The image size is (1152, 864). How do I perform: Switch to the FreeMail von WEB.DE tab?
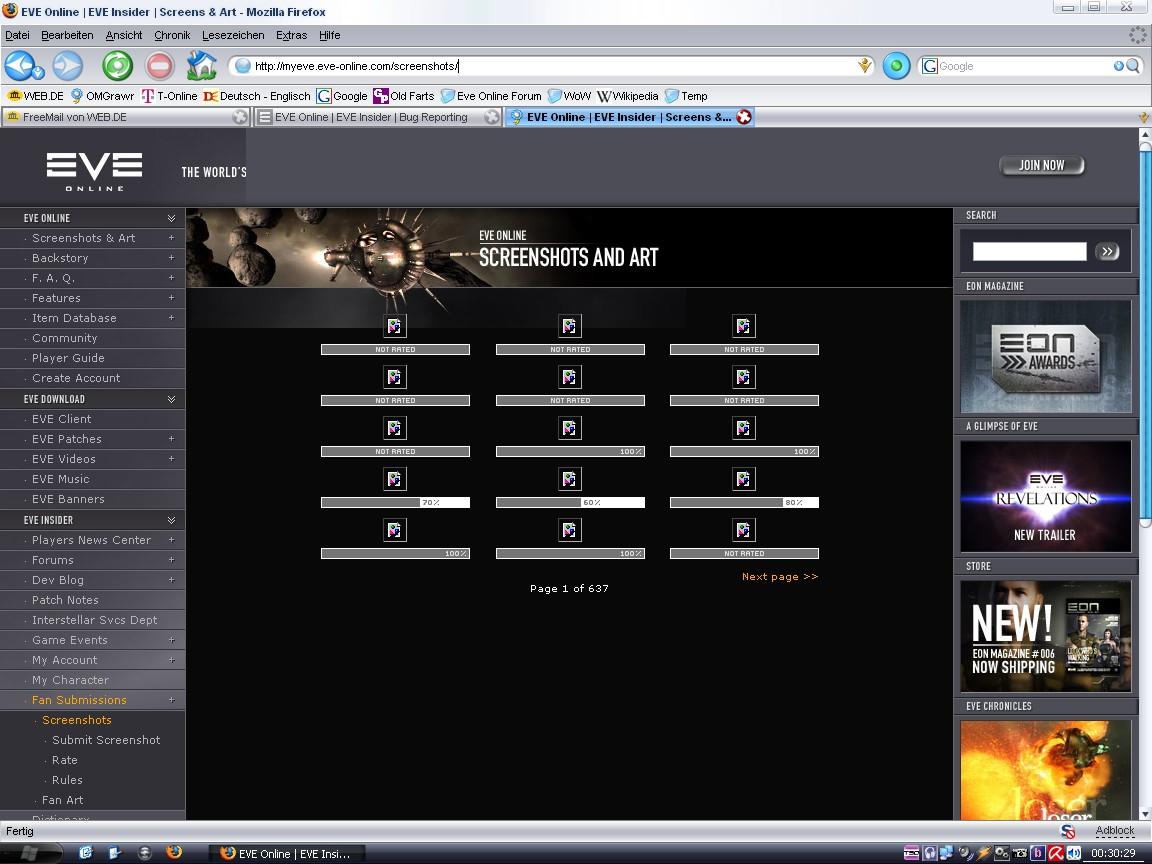[x=125, y=117]
